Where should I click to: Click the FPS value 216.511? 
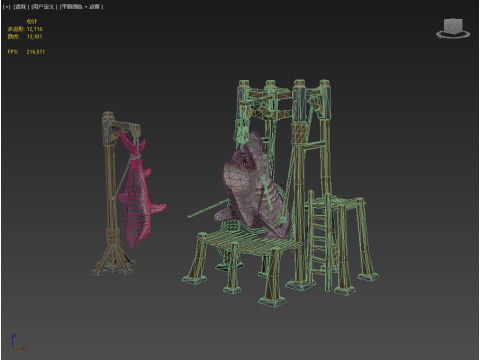(x=36, y=52)
